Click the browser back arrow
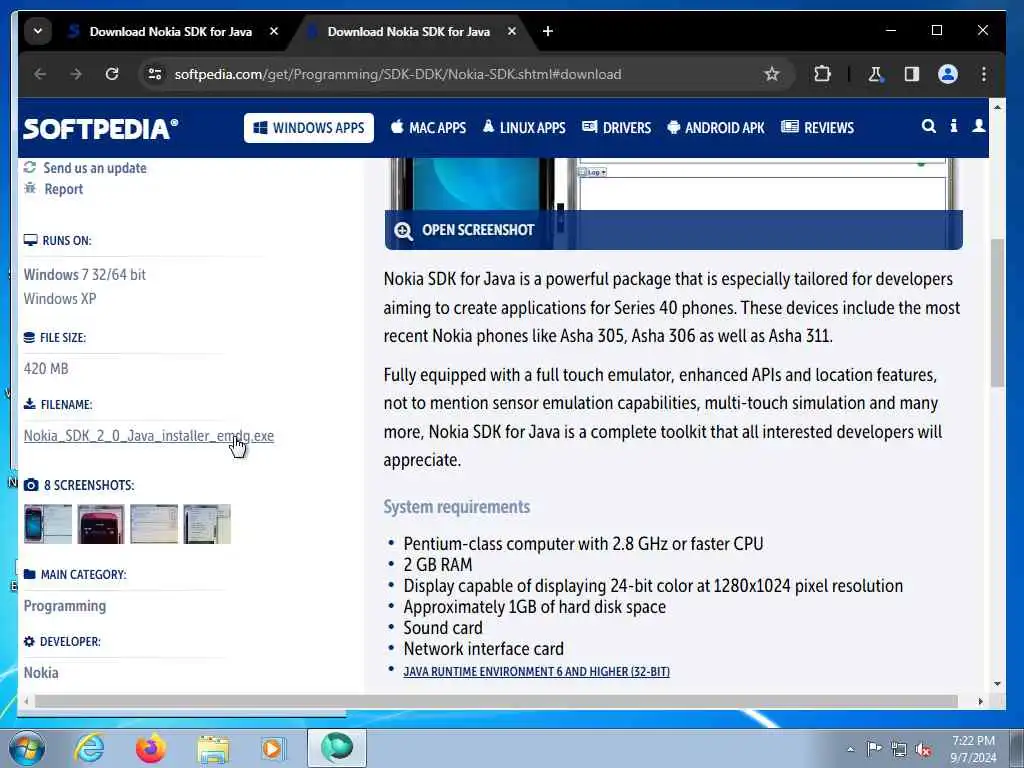 click(40, 74)
